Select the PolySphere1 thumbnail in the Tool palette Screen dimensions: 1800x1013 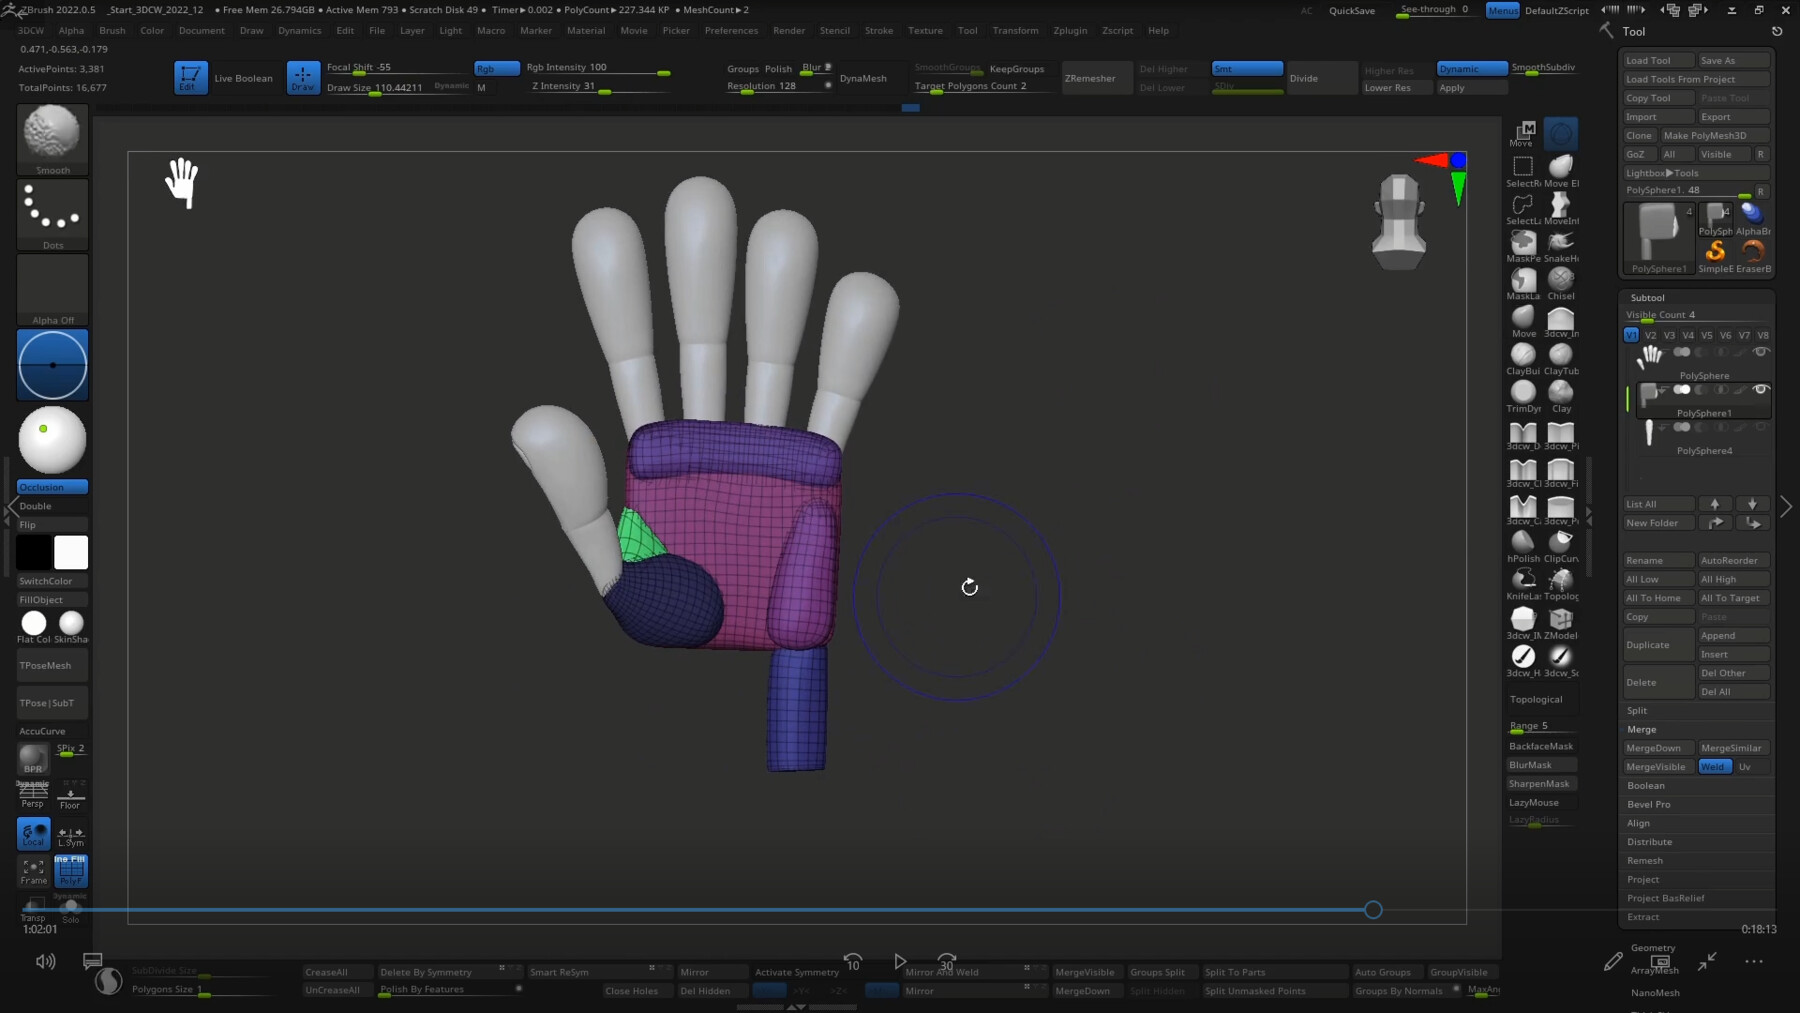[x=1658, y=235]
